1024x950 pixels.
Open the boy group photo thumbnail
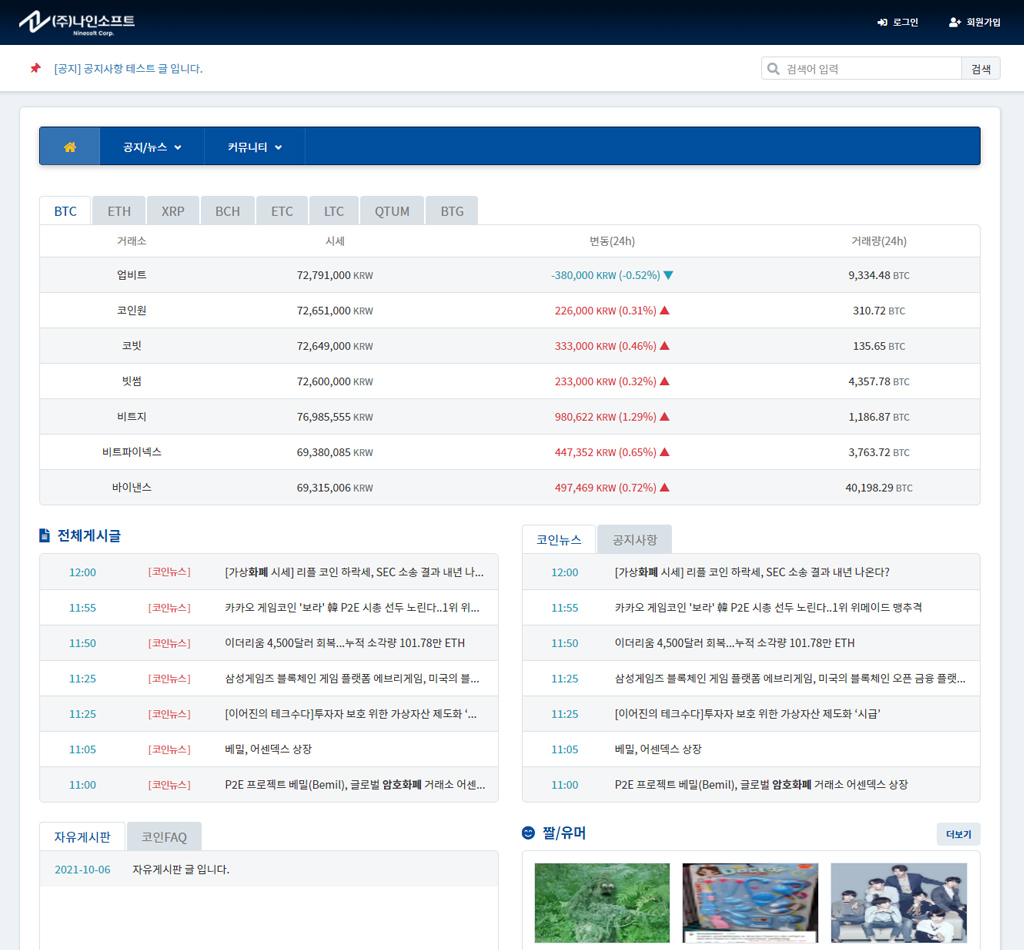coord(898,902)
